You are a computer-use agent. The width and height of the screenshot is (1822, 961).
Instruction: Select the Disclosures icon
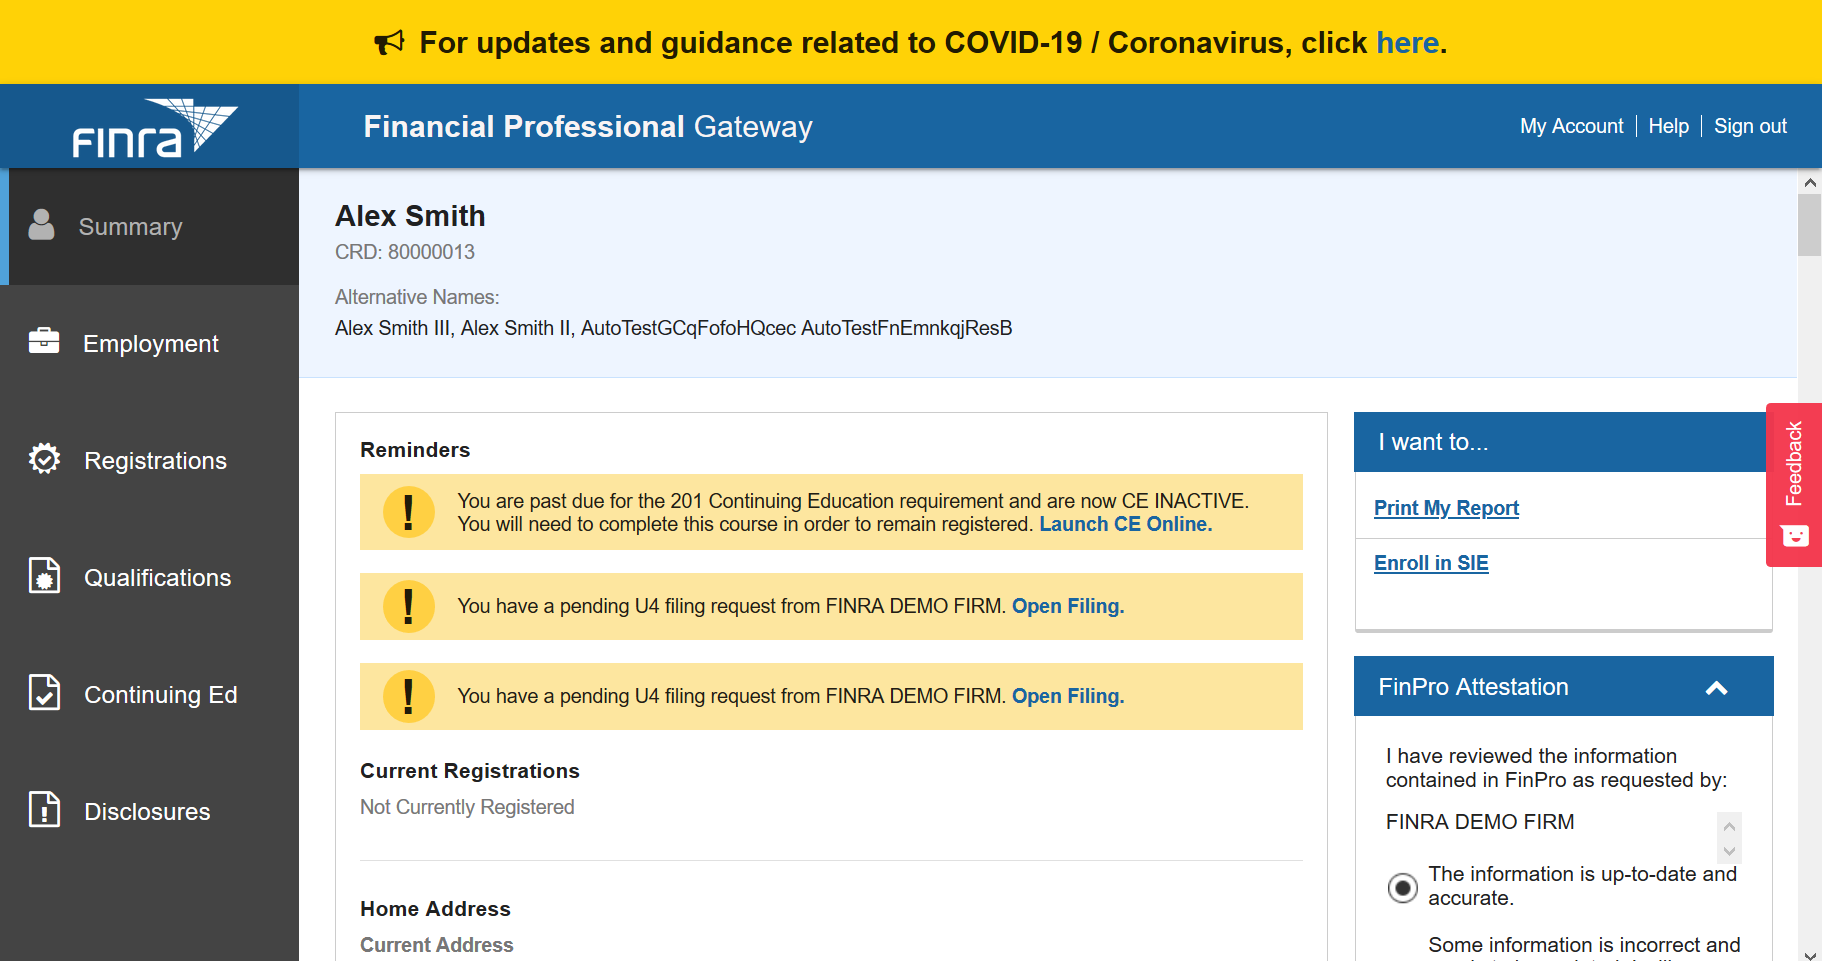click(43, 810)
